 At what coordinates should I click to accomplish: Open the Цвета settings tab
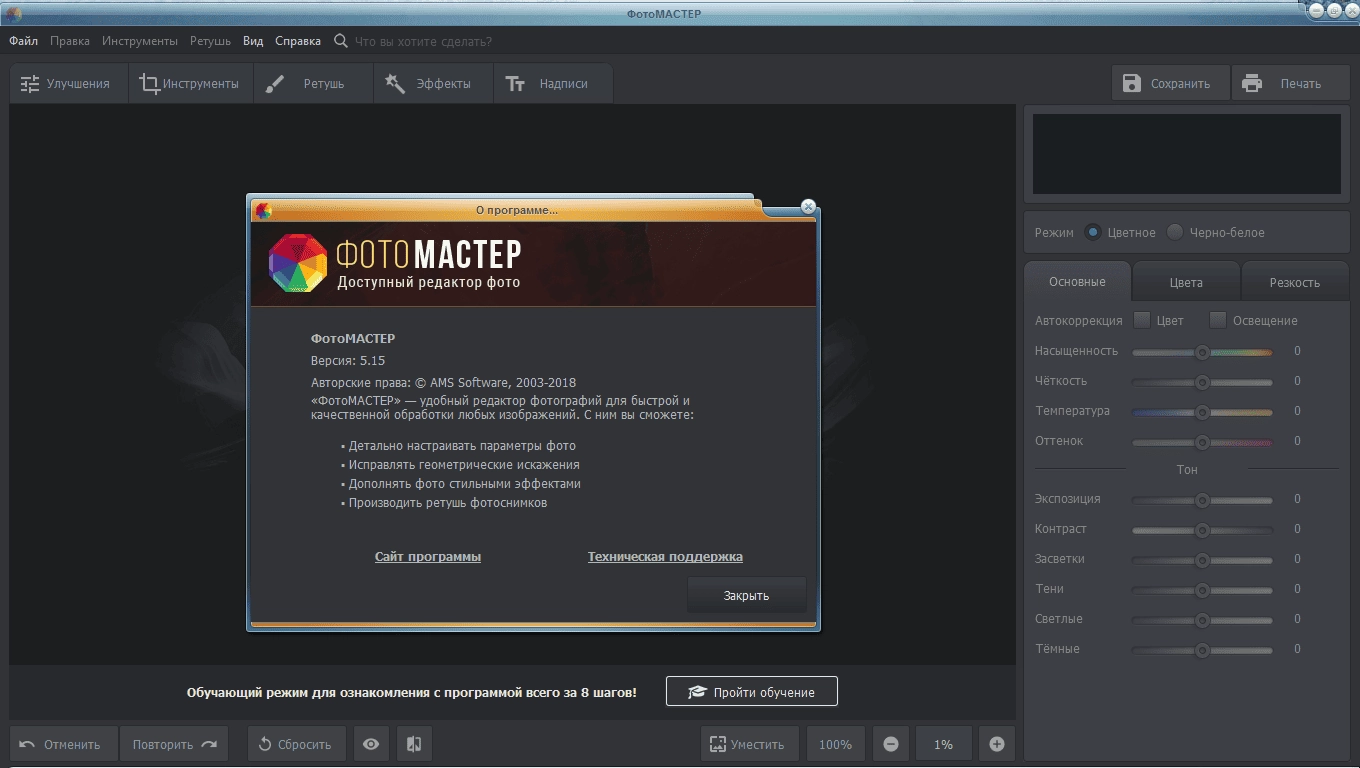tap(1186, 283)
